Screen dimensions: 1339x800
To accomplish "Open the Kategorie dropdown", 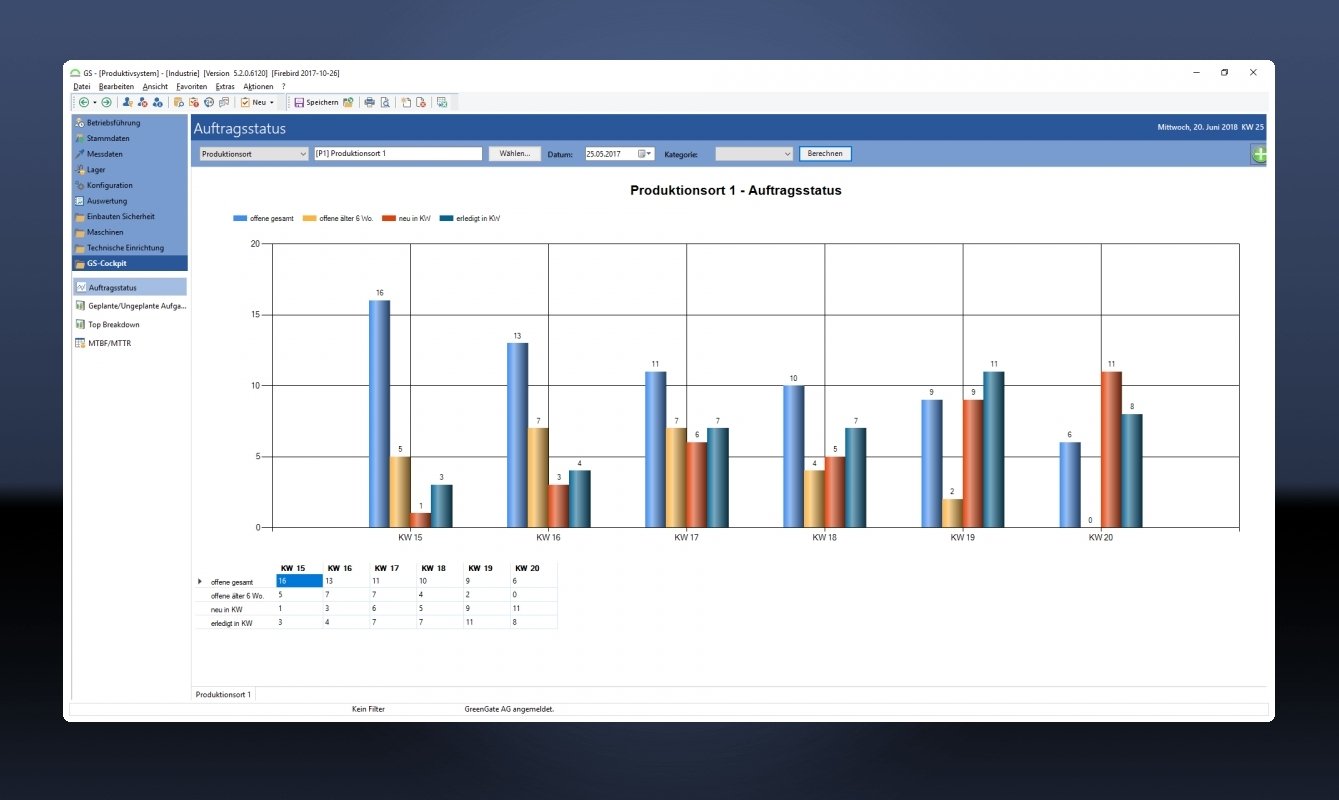I will coord(754,154).
